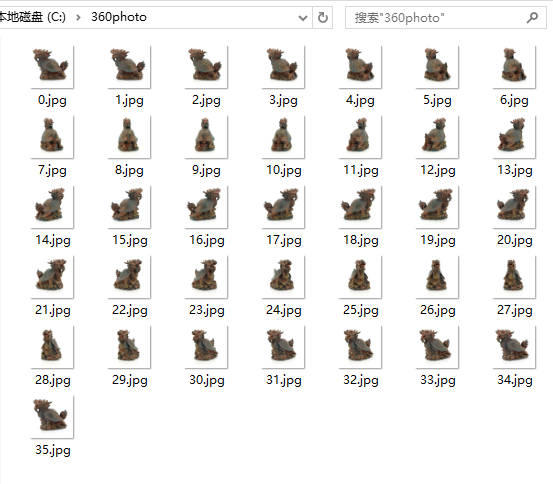The height and width of the screenshot is (484, 553).
Task: Select the 本地磁盘 (C:) breadcrumb
Action: (32, 17)
